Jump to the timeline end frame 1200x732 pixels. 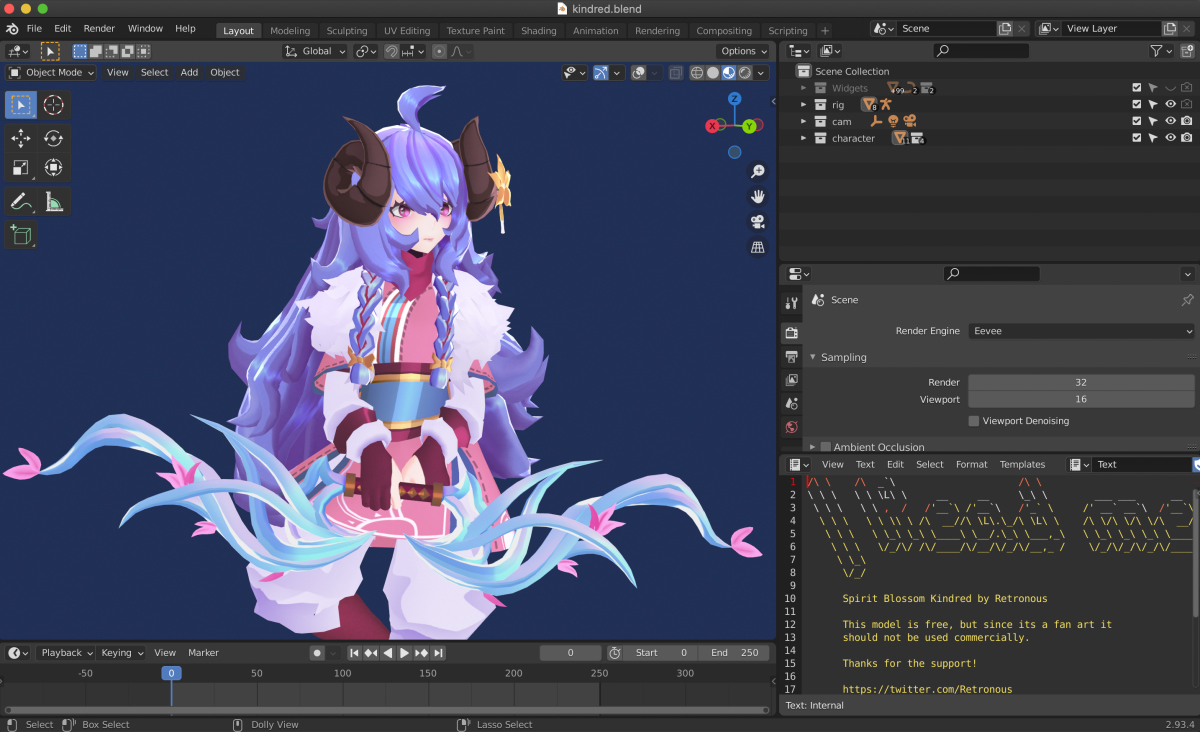click(438, 653)
